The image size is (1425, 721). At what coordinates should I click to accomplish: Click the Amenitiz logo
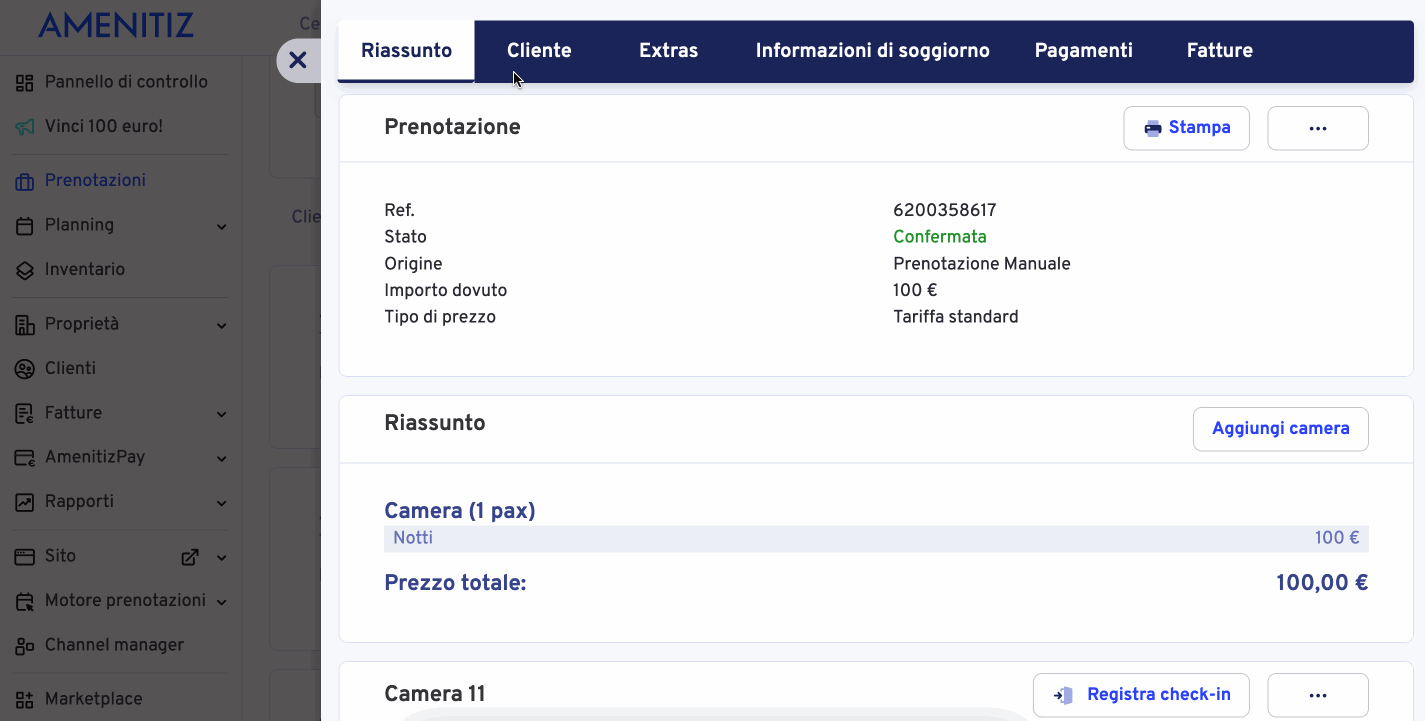point(116,24)
